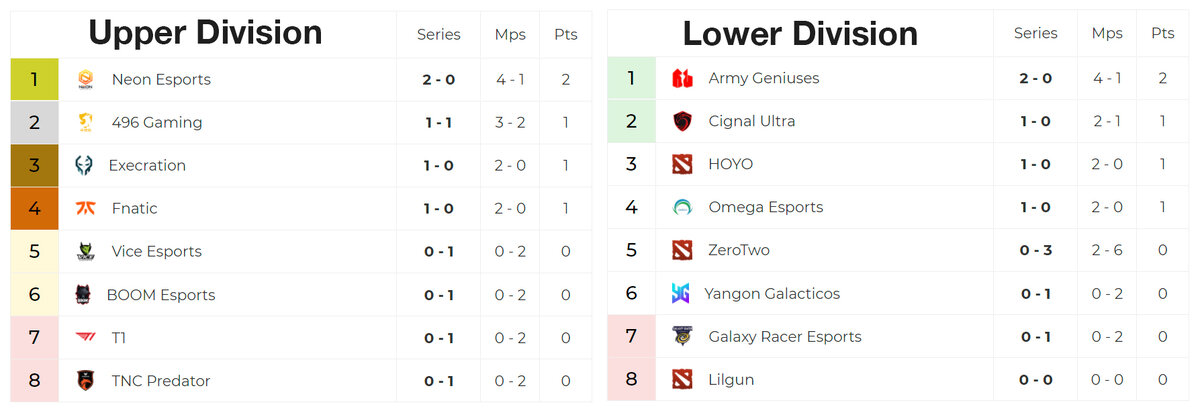Open the ZeroTwo team name link

[x=738, y=250]
